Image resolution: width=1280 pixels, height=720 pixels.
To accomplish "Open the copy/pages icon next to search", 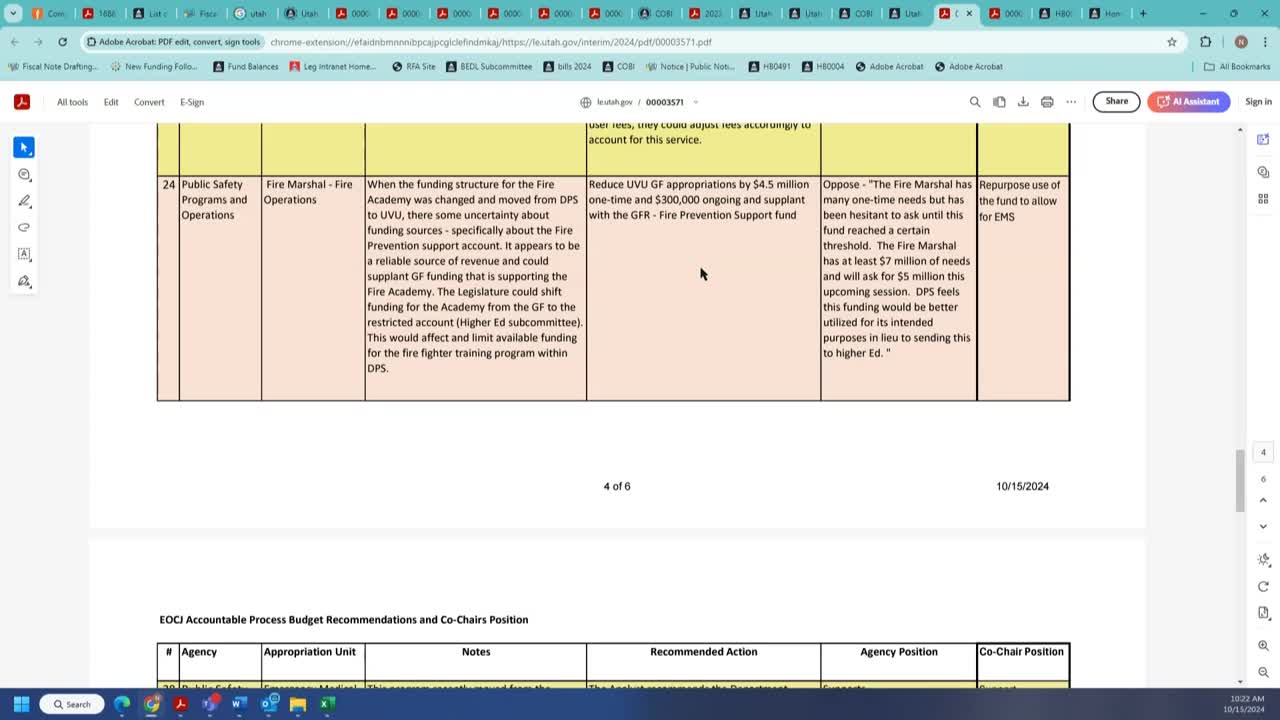I will point(999,102).
